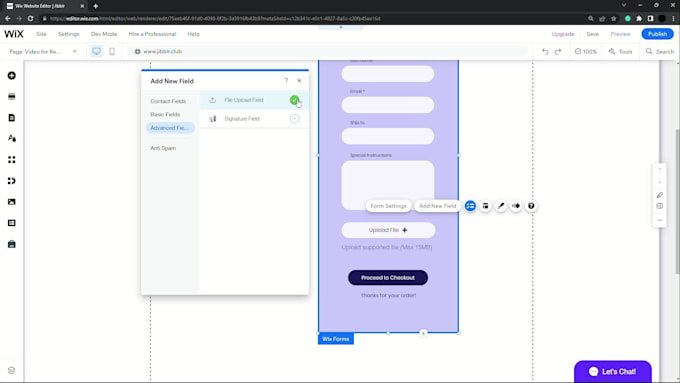Open the 100% zoom control

pyautogui.click(x=586, y=52)
